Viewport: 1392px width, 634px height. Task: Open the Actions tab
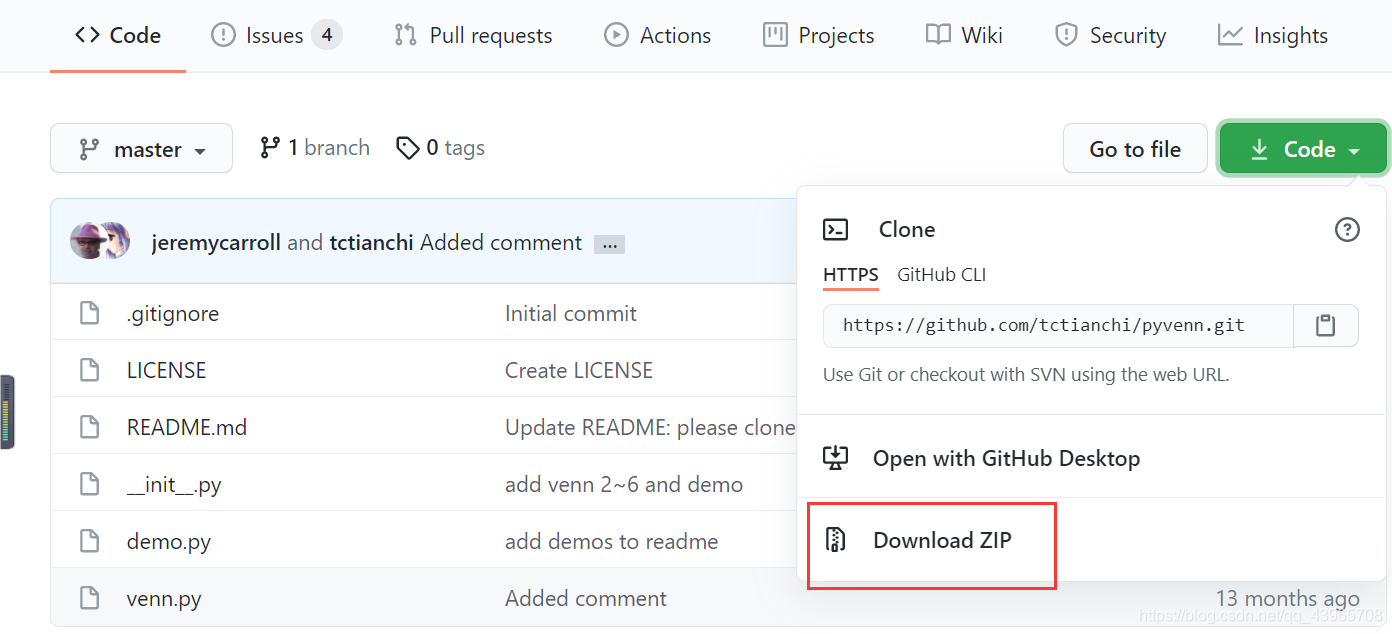point(657,36)
